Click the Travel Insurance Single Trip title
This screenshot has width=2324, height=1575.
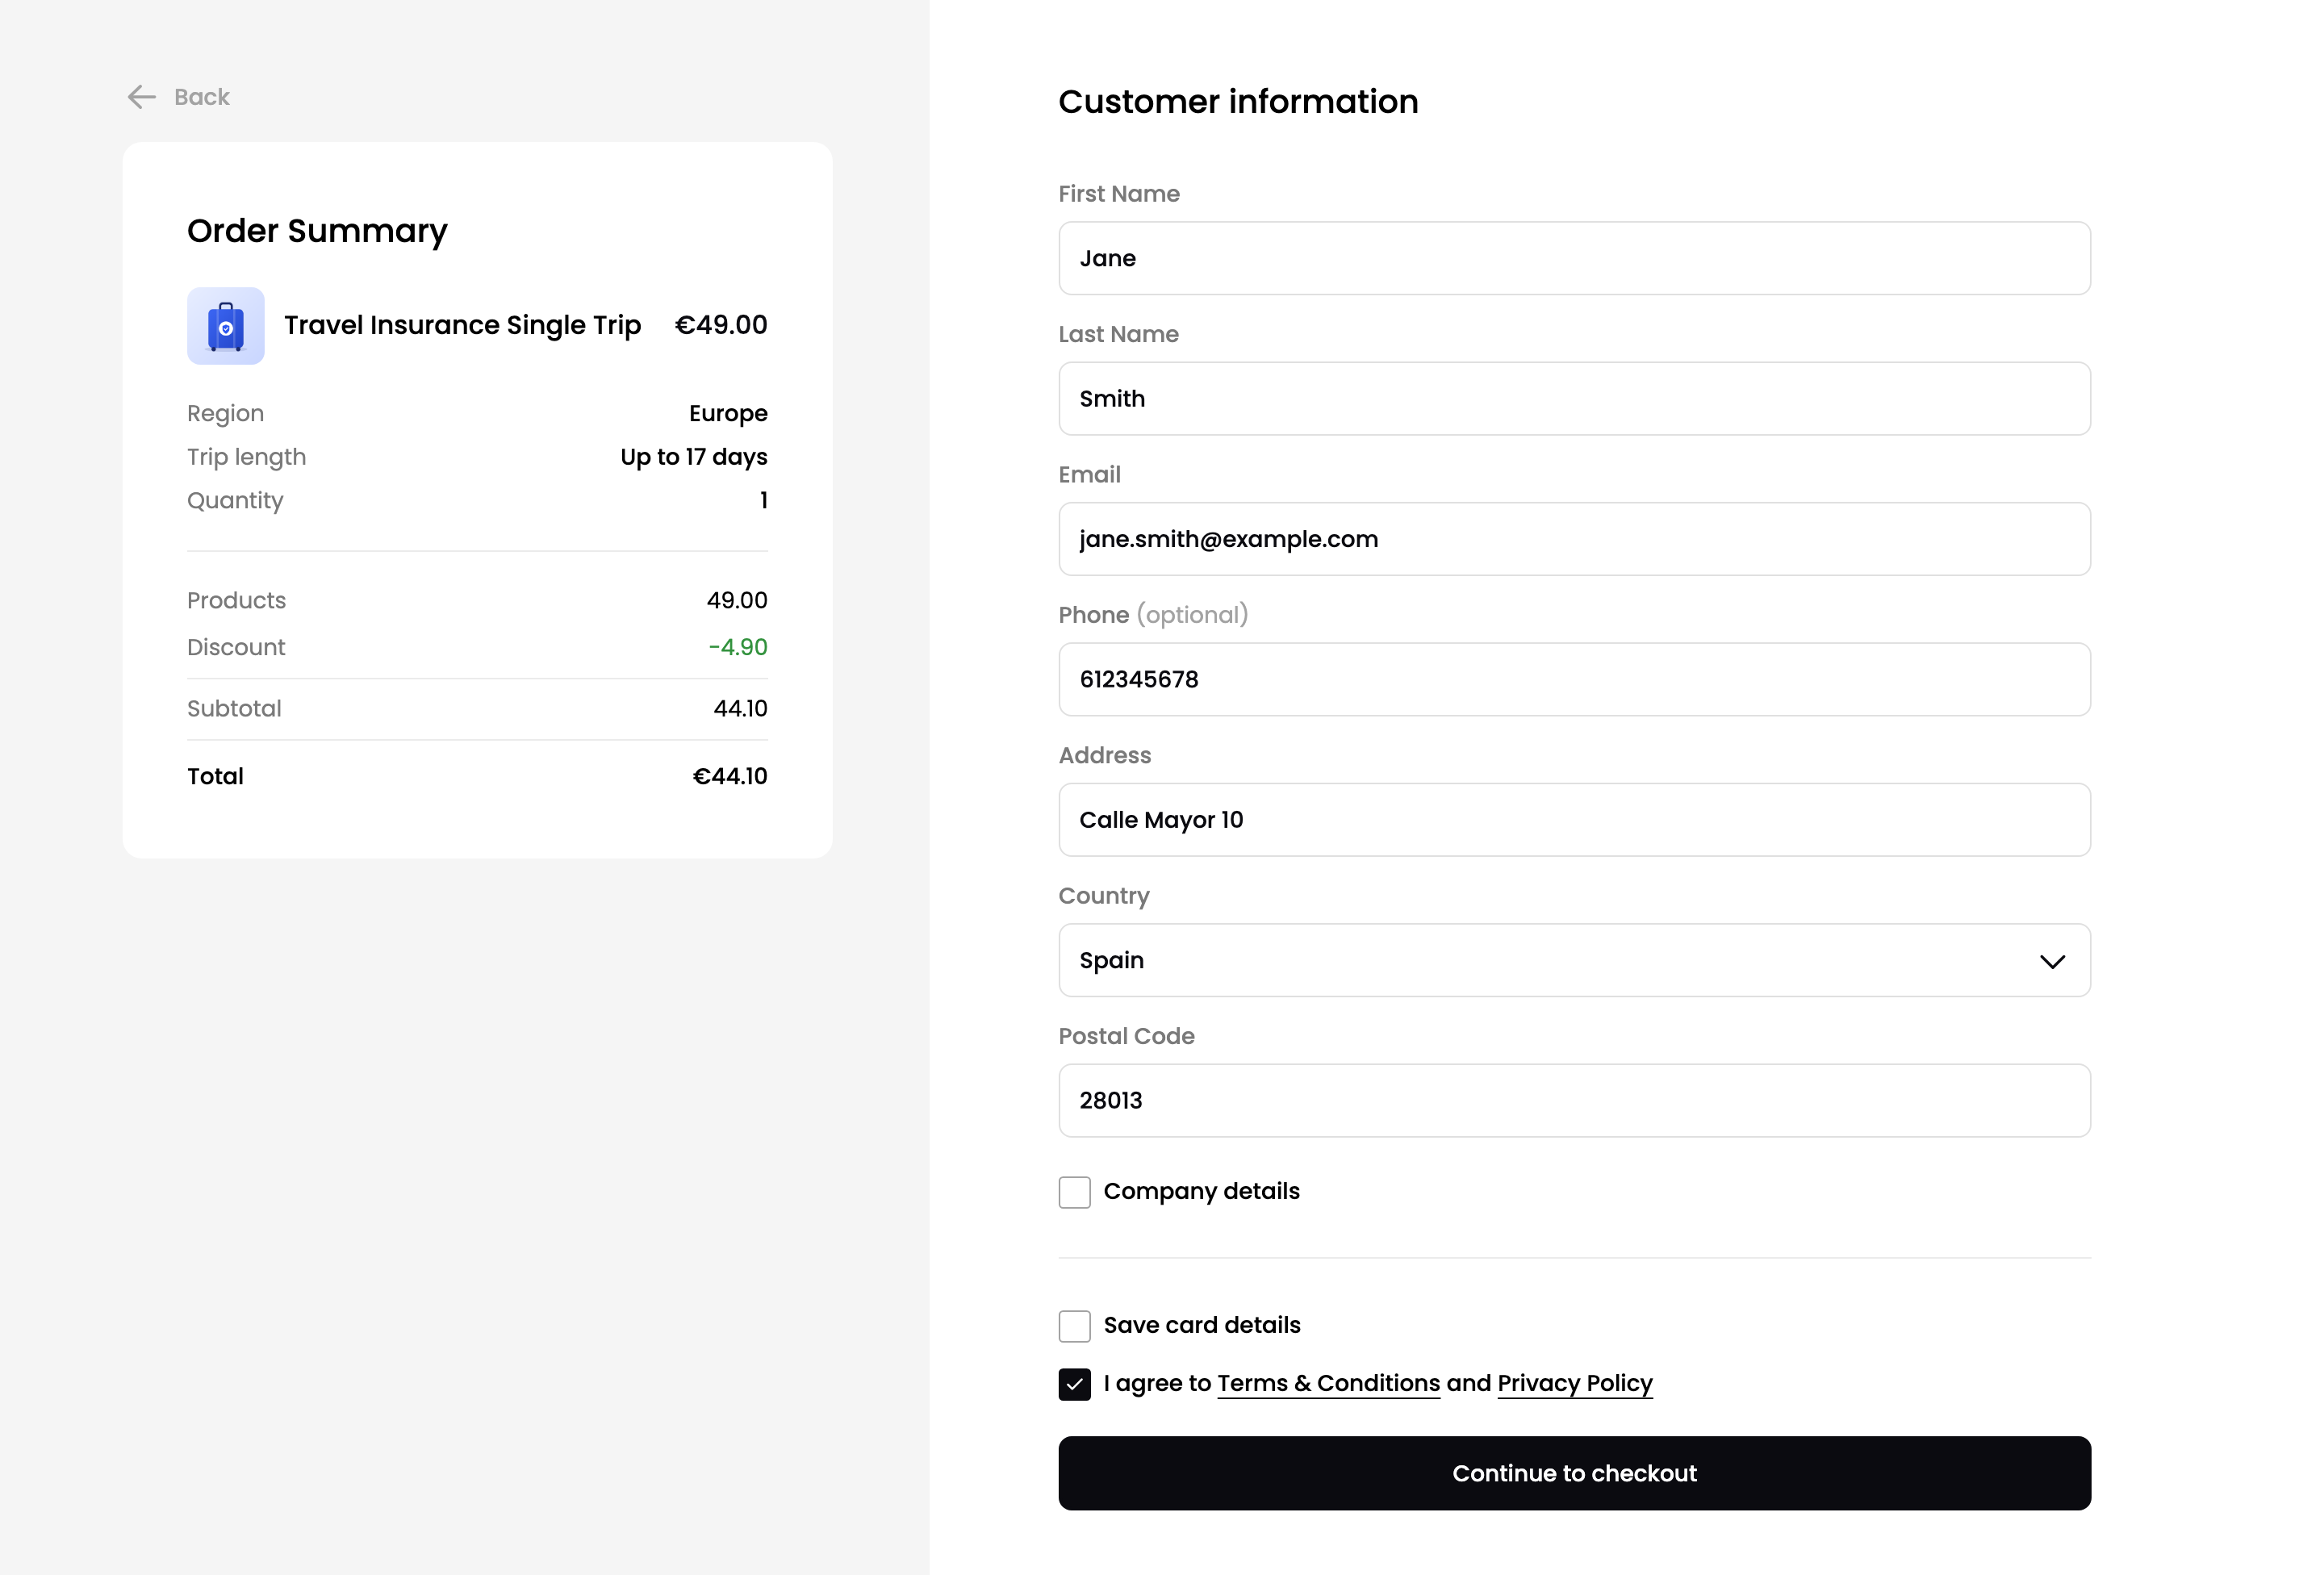(x=462, y=325)
